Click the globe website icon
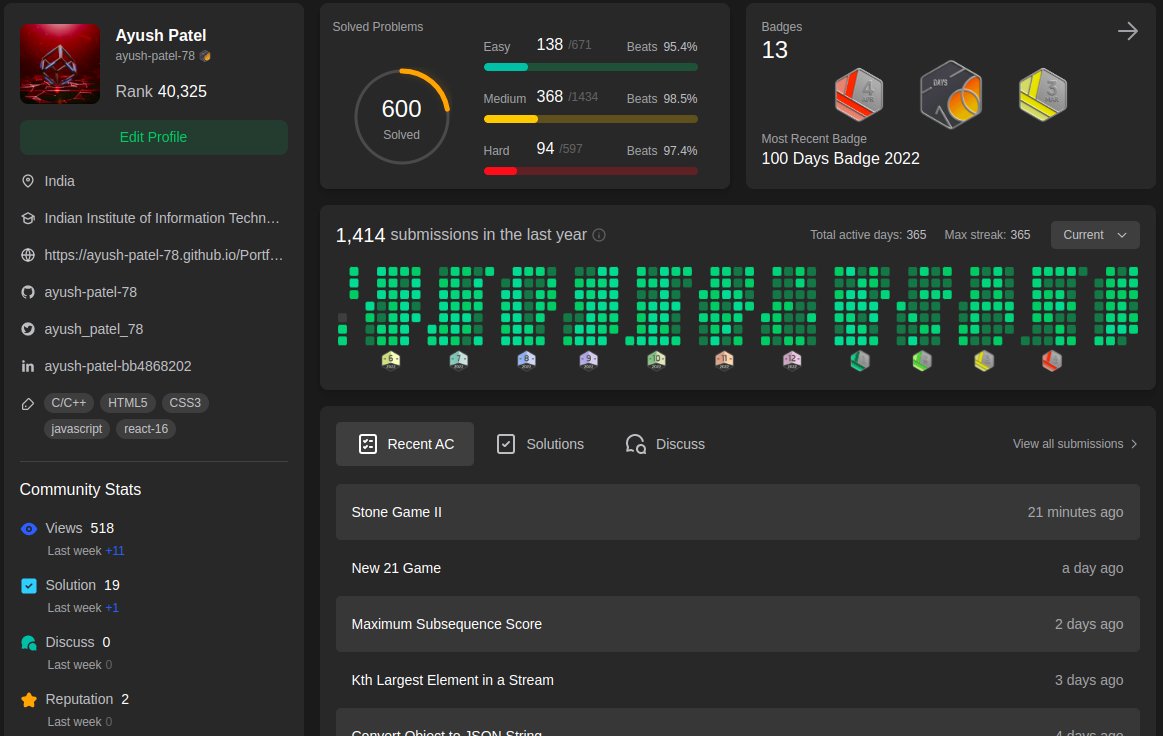The height and width of the screenshot is (736, 1163). point(28,255)
